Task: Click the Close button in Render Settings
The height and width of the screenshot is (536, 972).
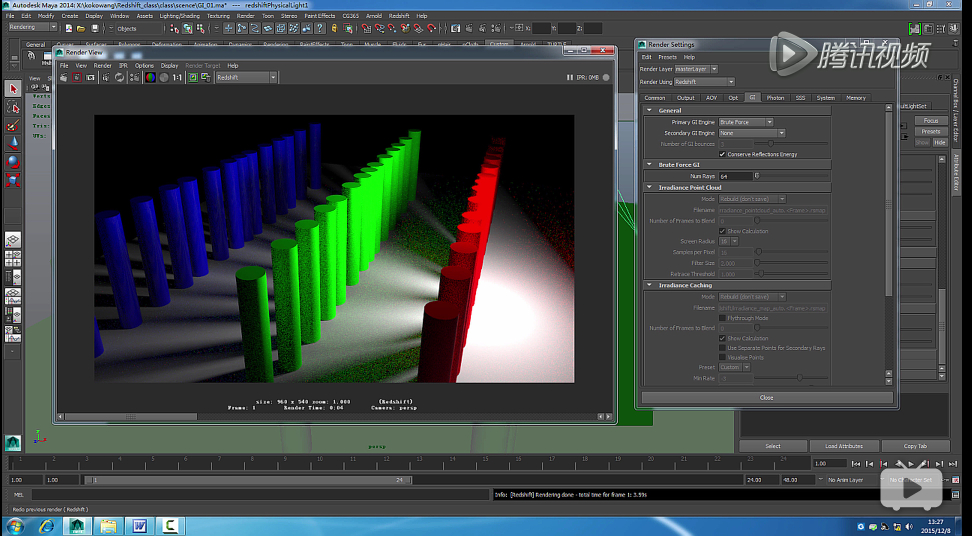Action: click(766, 397)
